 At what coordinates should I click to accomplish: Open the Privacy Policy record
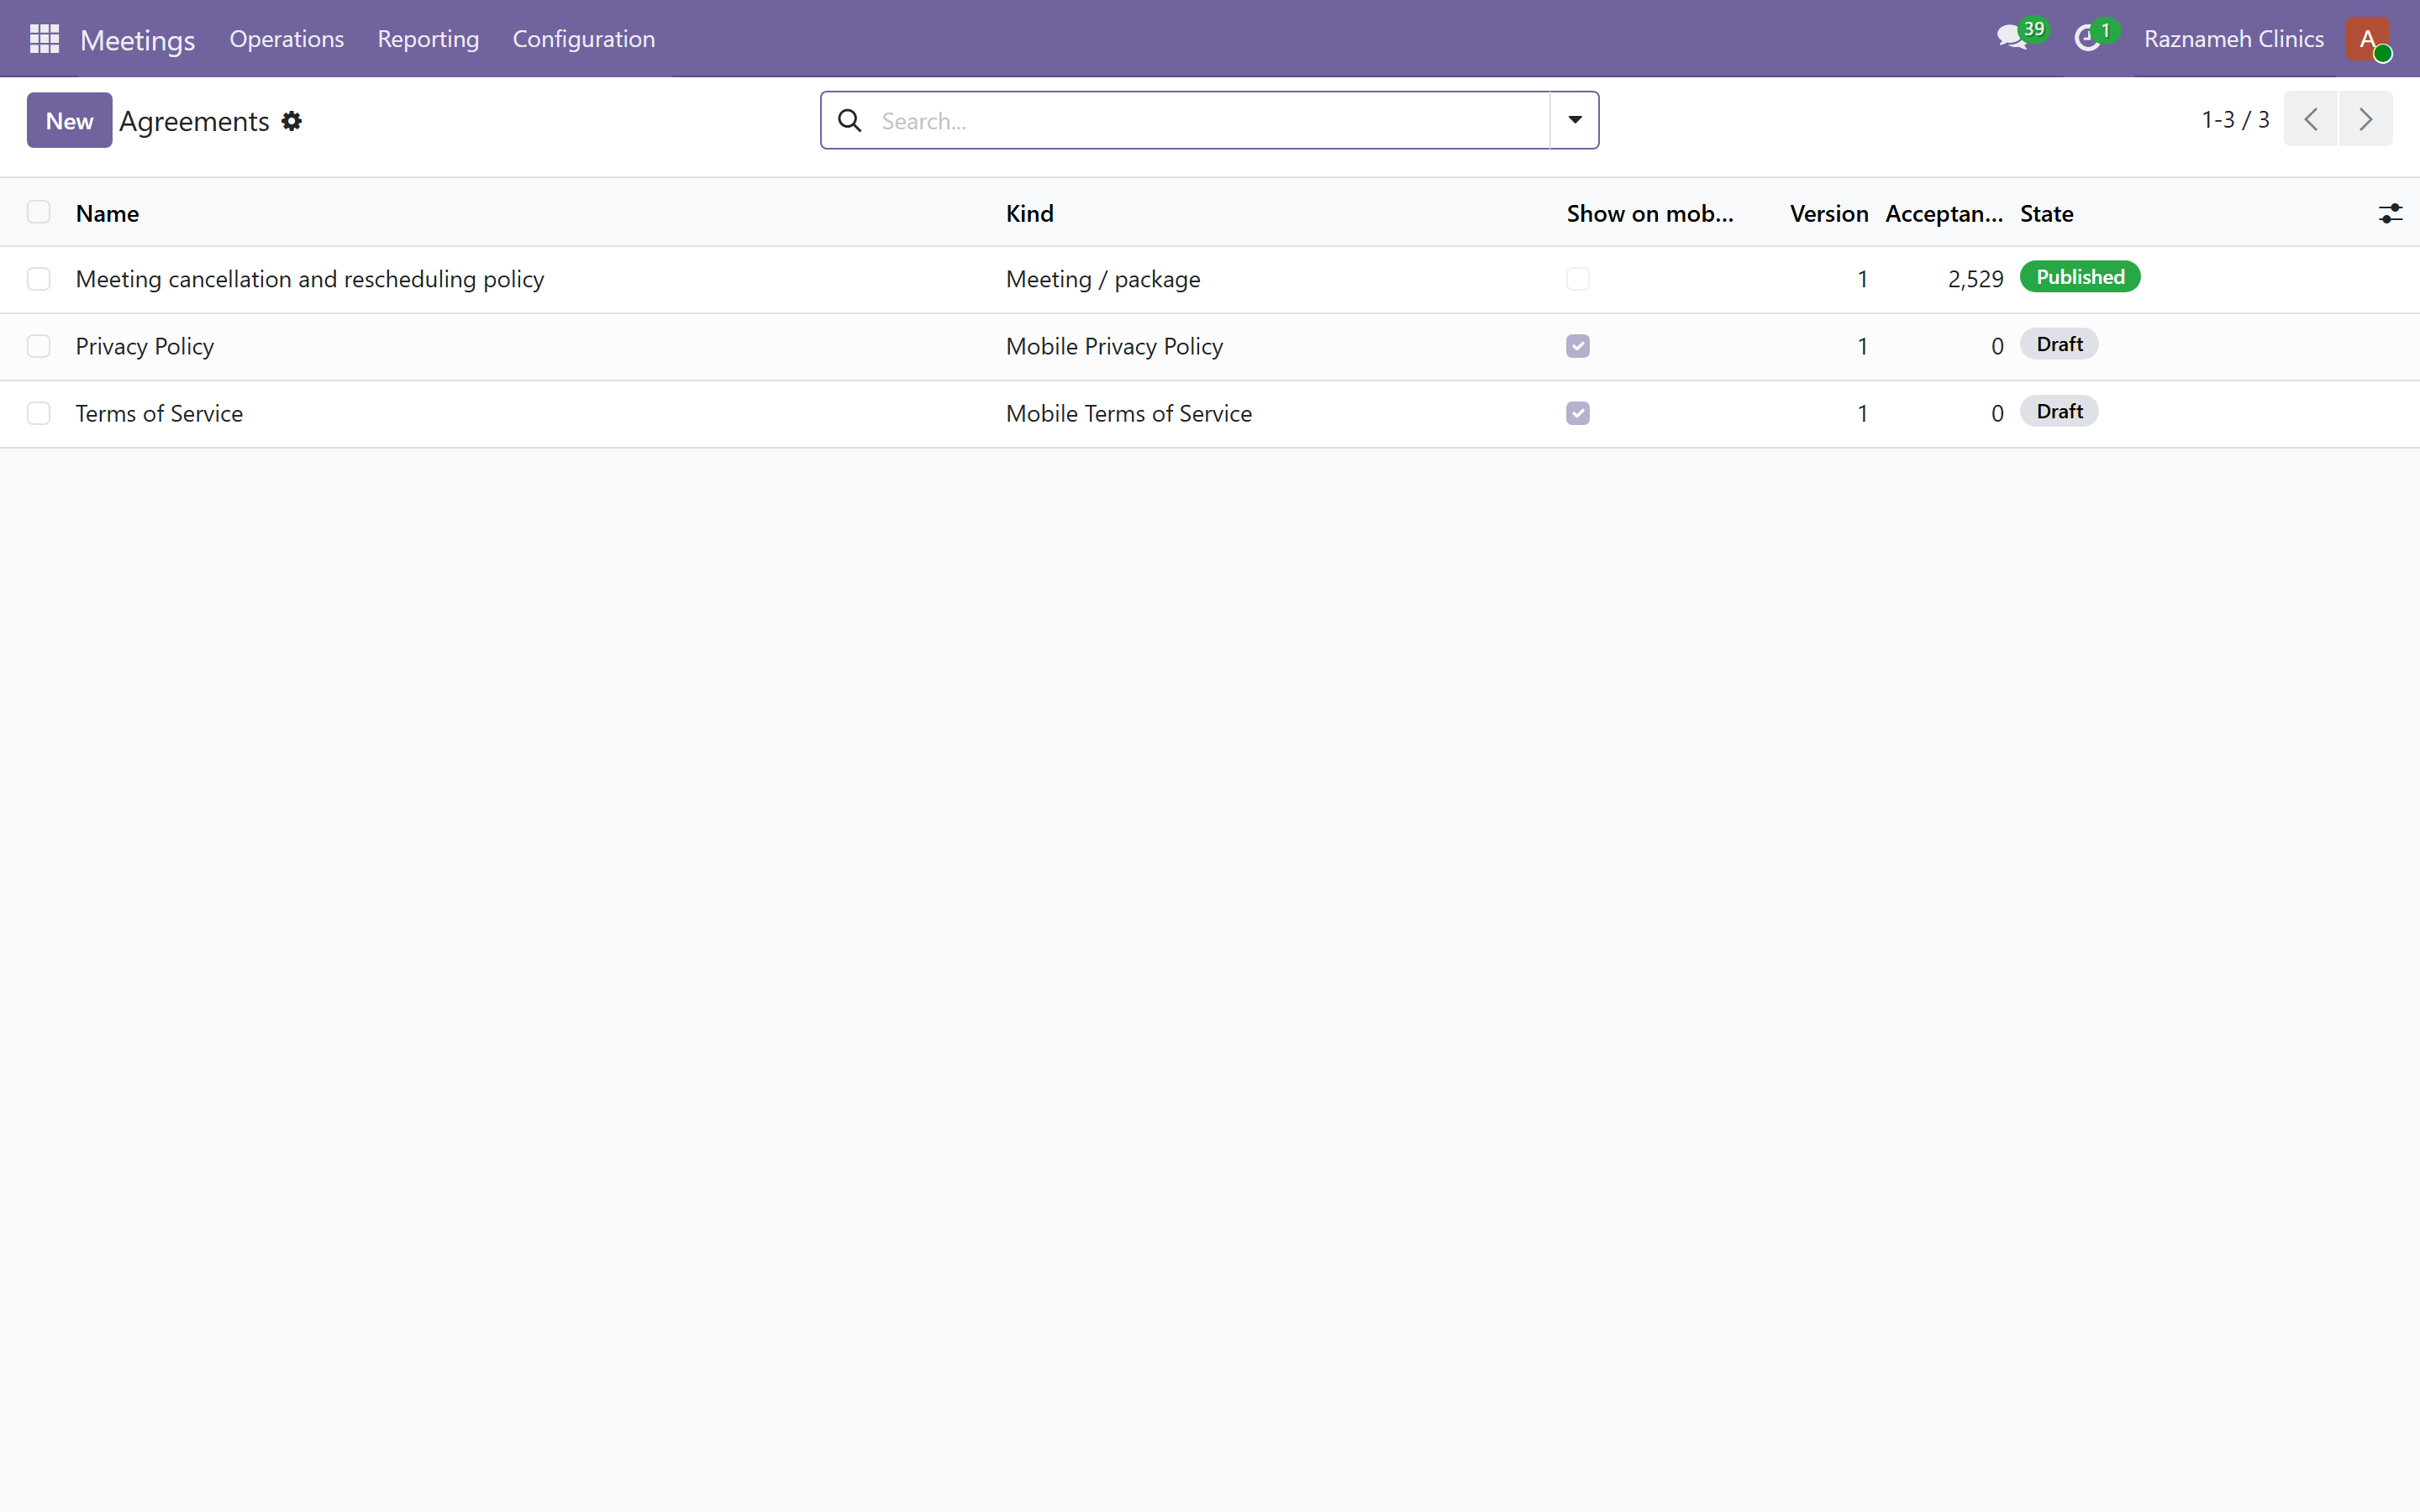145,346
